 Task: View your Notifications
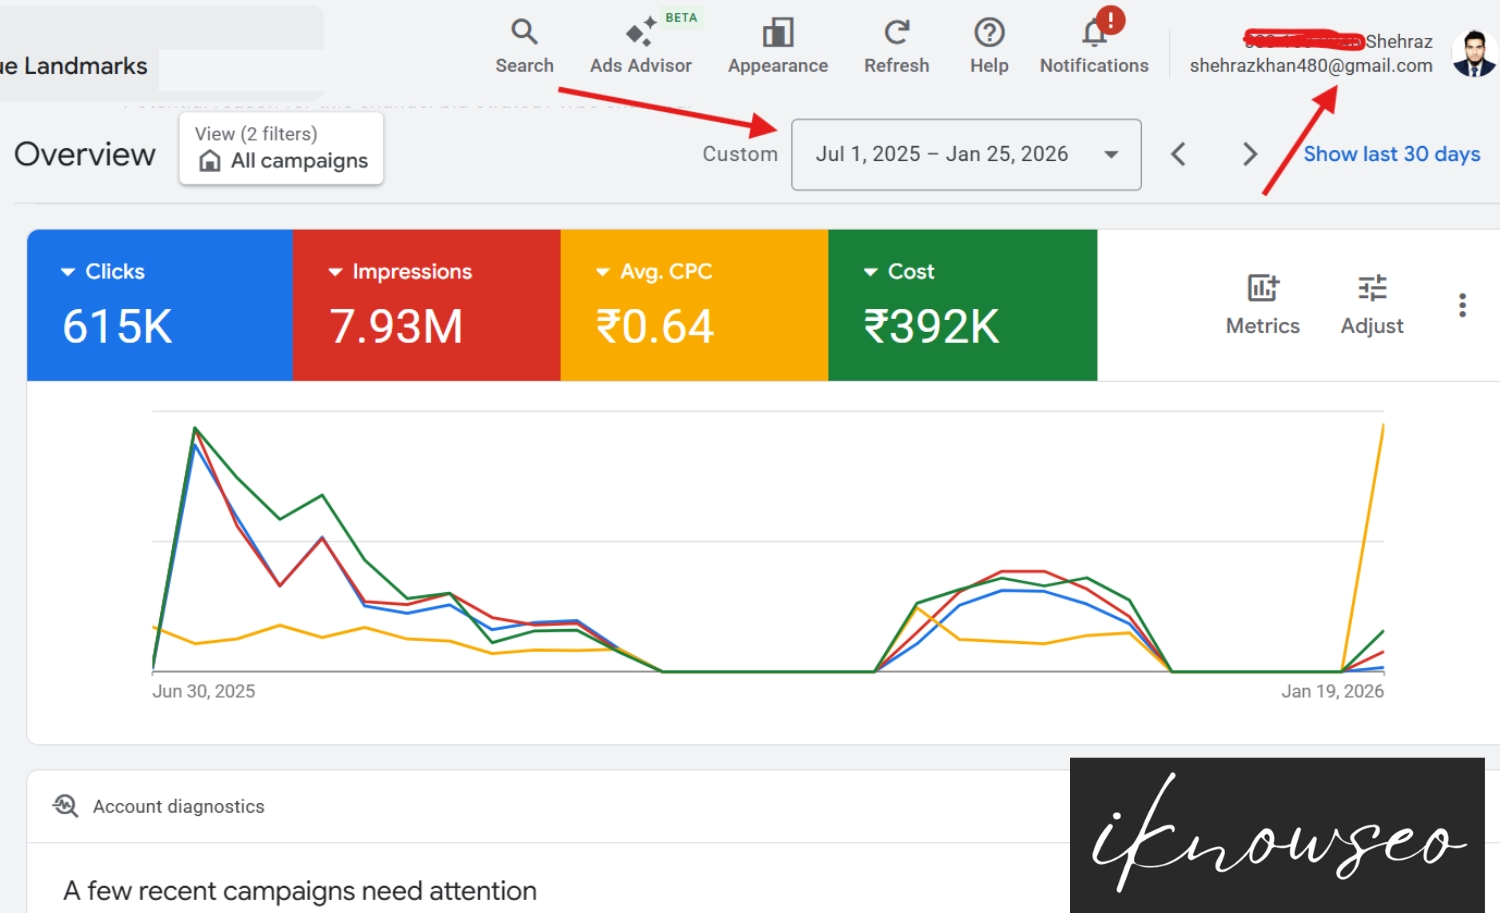coord(1093,45)
